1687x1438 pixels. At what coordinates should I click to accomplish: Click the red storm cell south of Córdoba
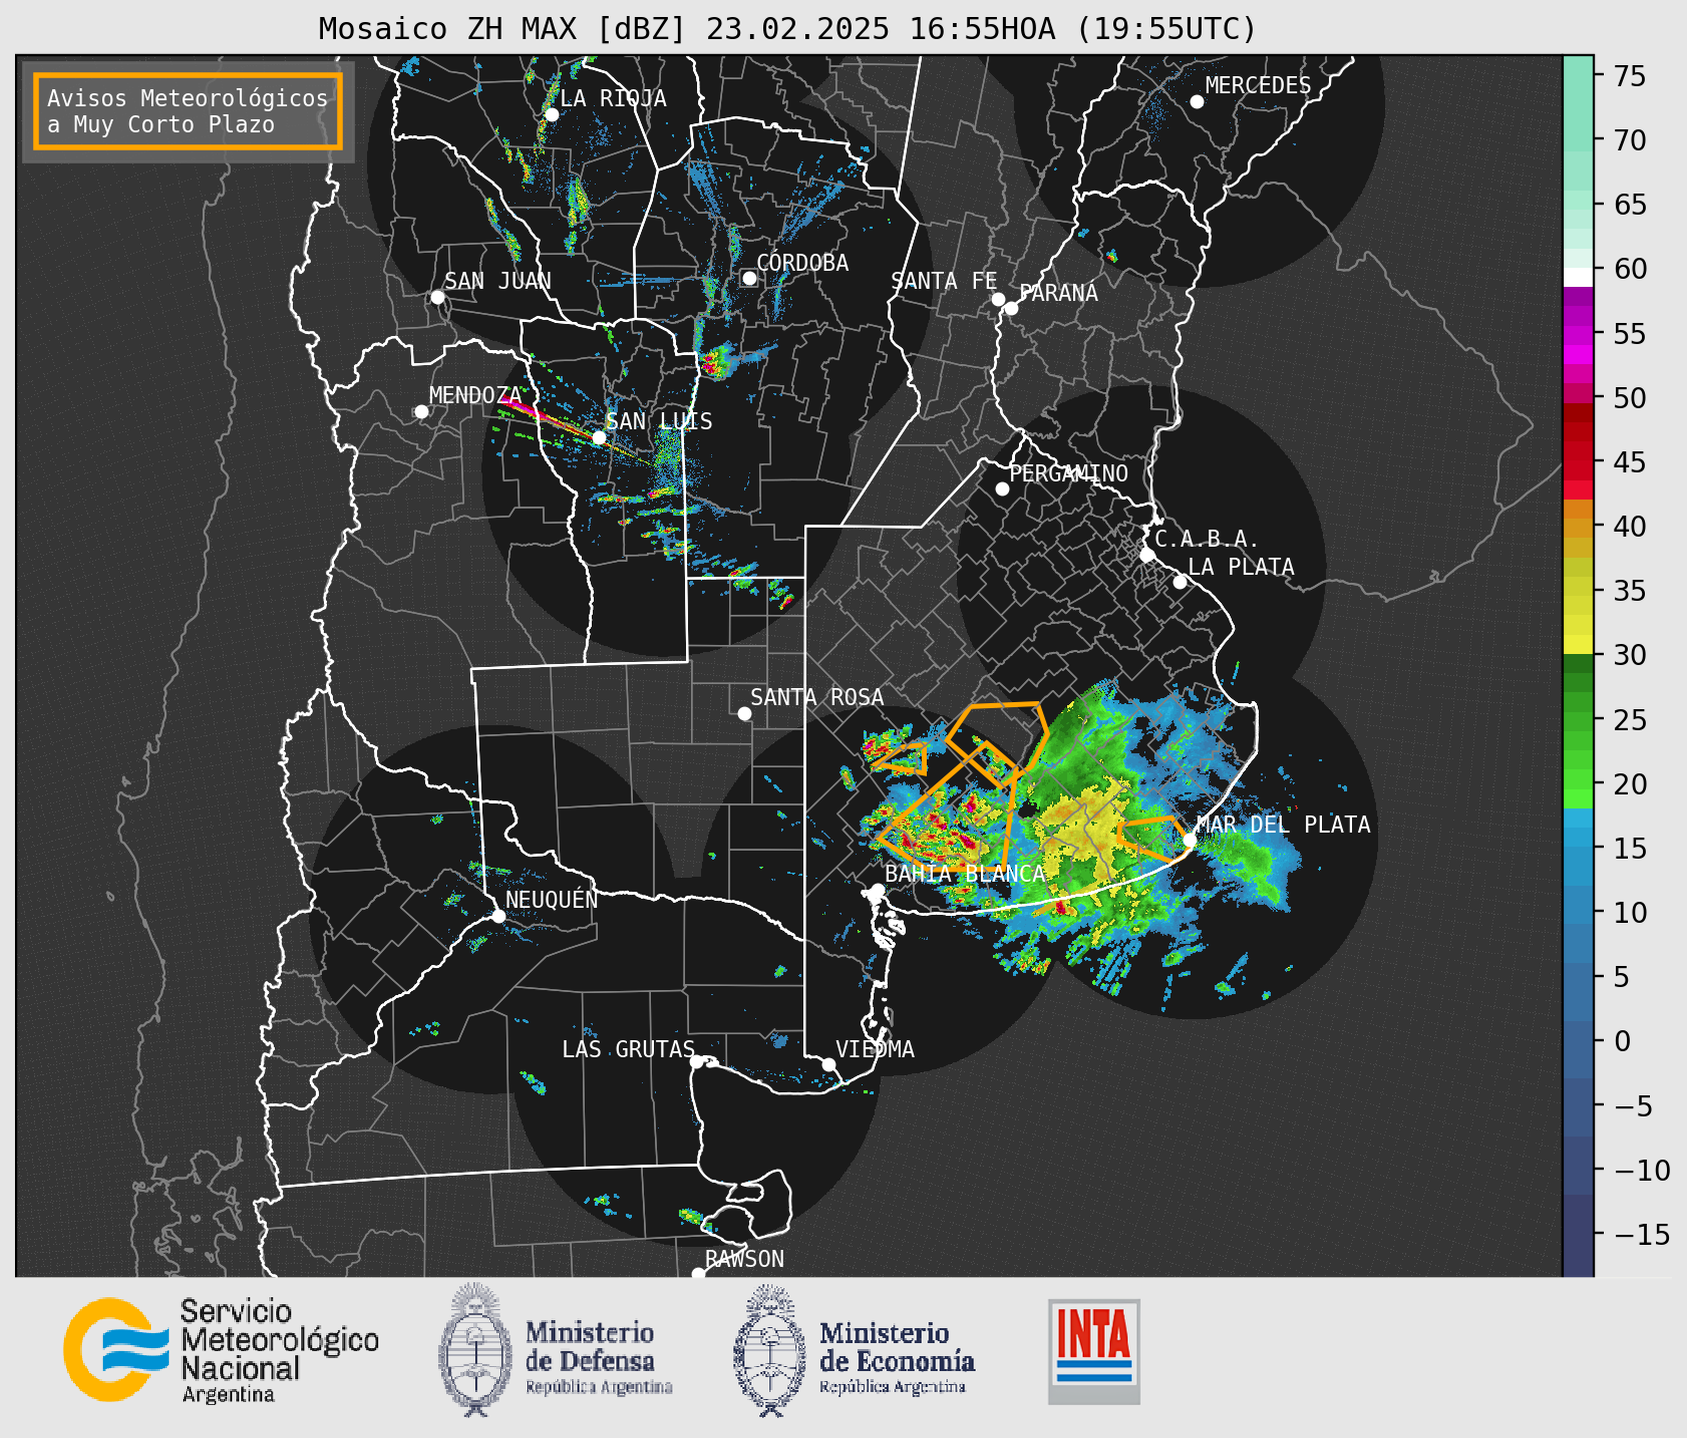pos(715,362)
